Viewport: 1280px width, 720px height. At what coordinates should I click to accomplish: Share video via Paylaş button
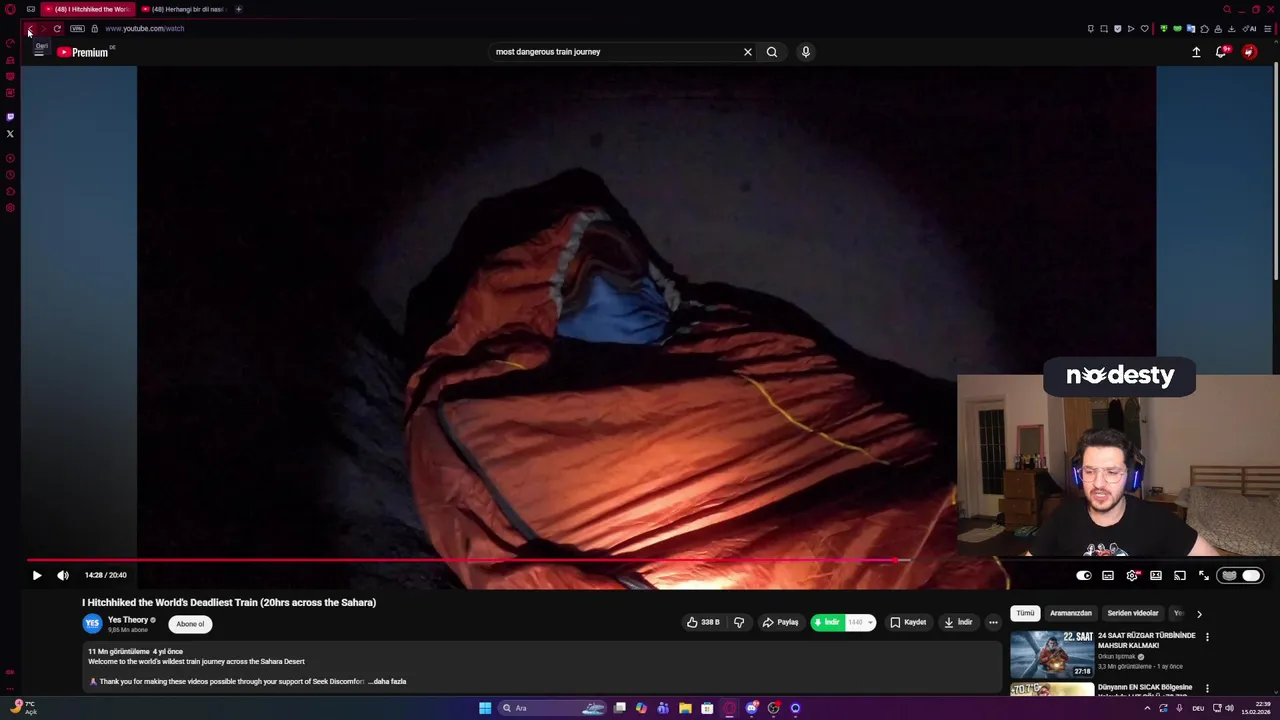[x=780, y=622]
